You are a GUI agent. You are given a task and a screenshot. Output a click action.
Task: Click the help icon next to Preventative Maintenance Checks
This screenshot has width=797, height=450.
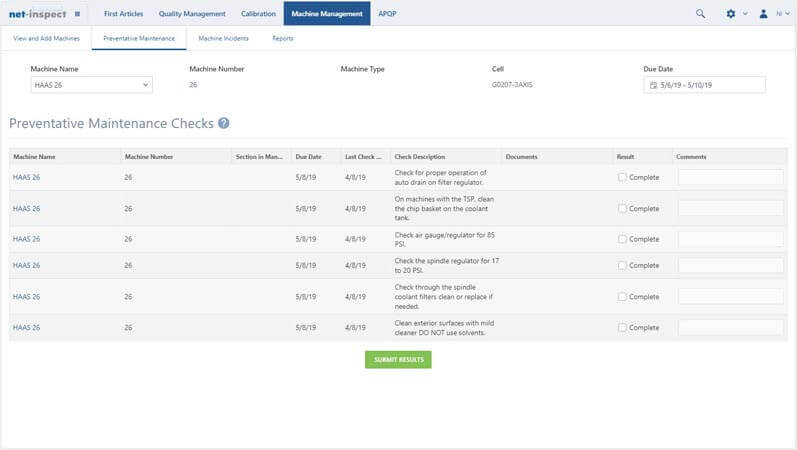coord(224,124)
